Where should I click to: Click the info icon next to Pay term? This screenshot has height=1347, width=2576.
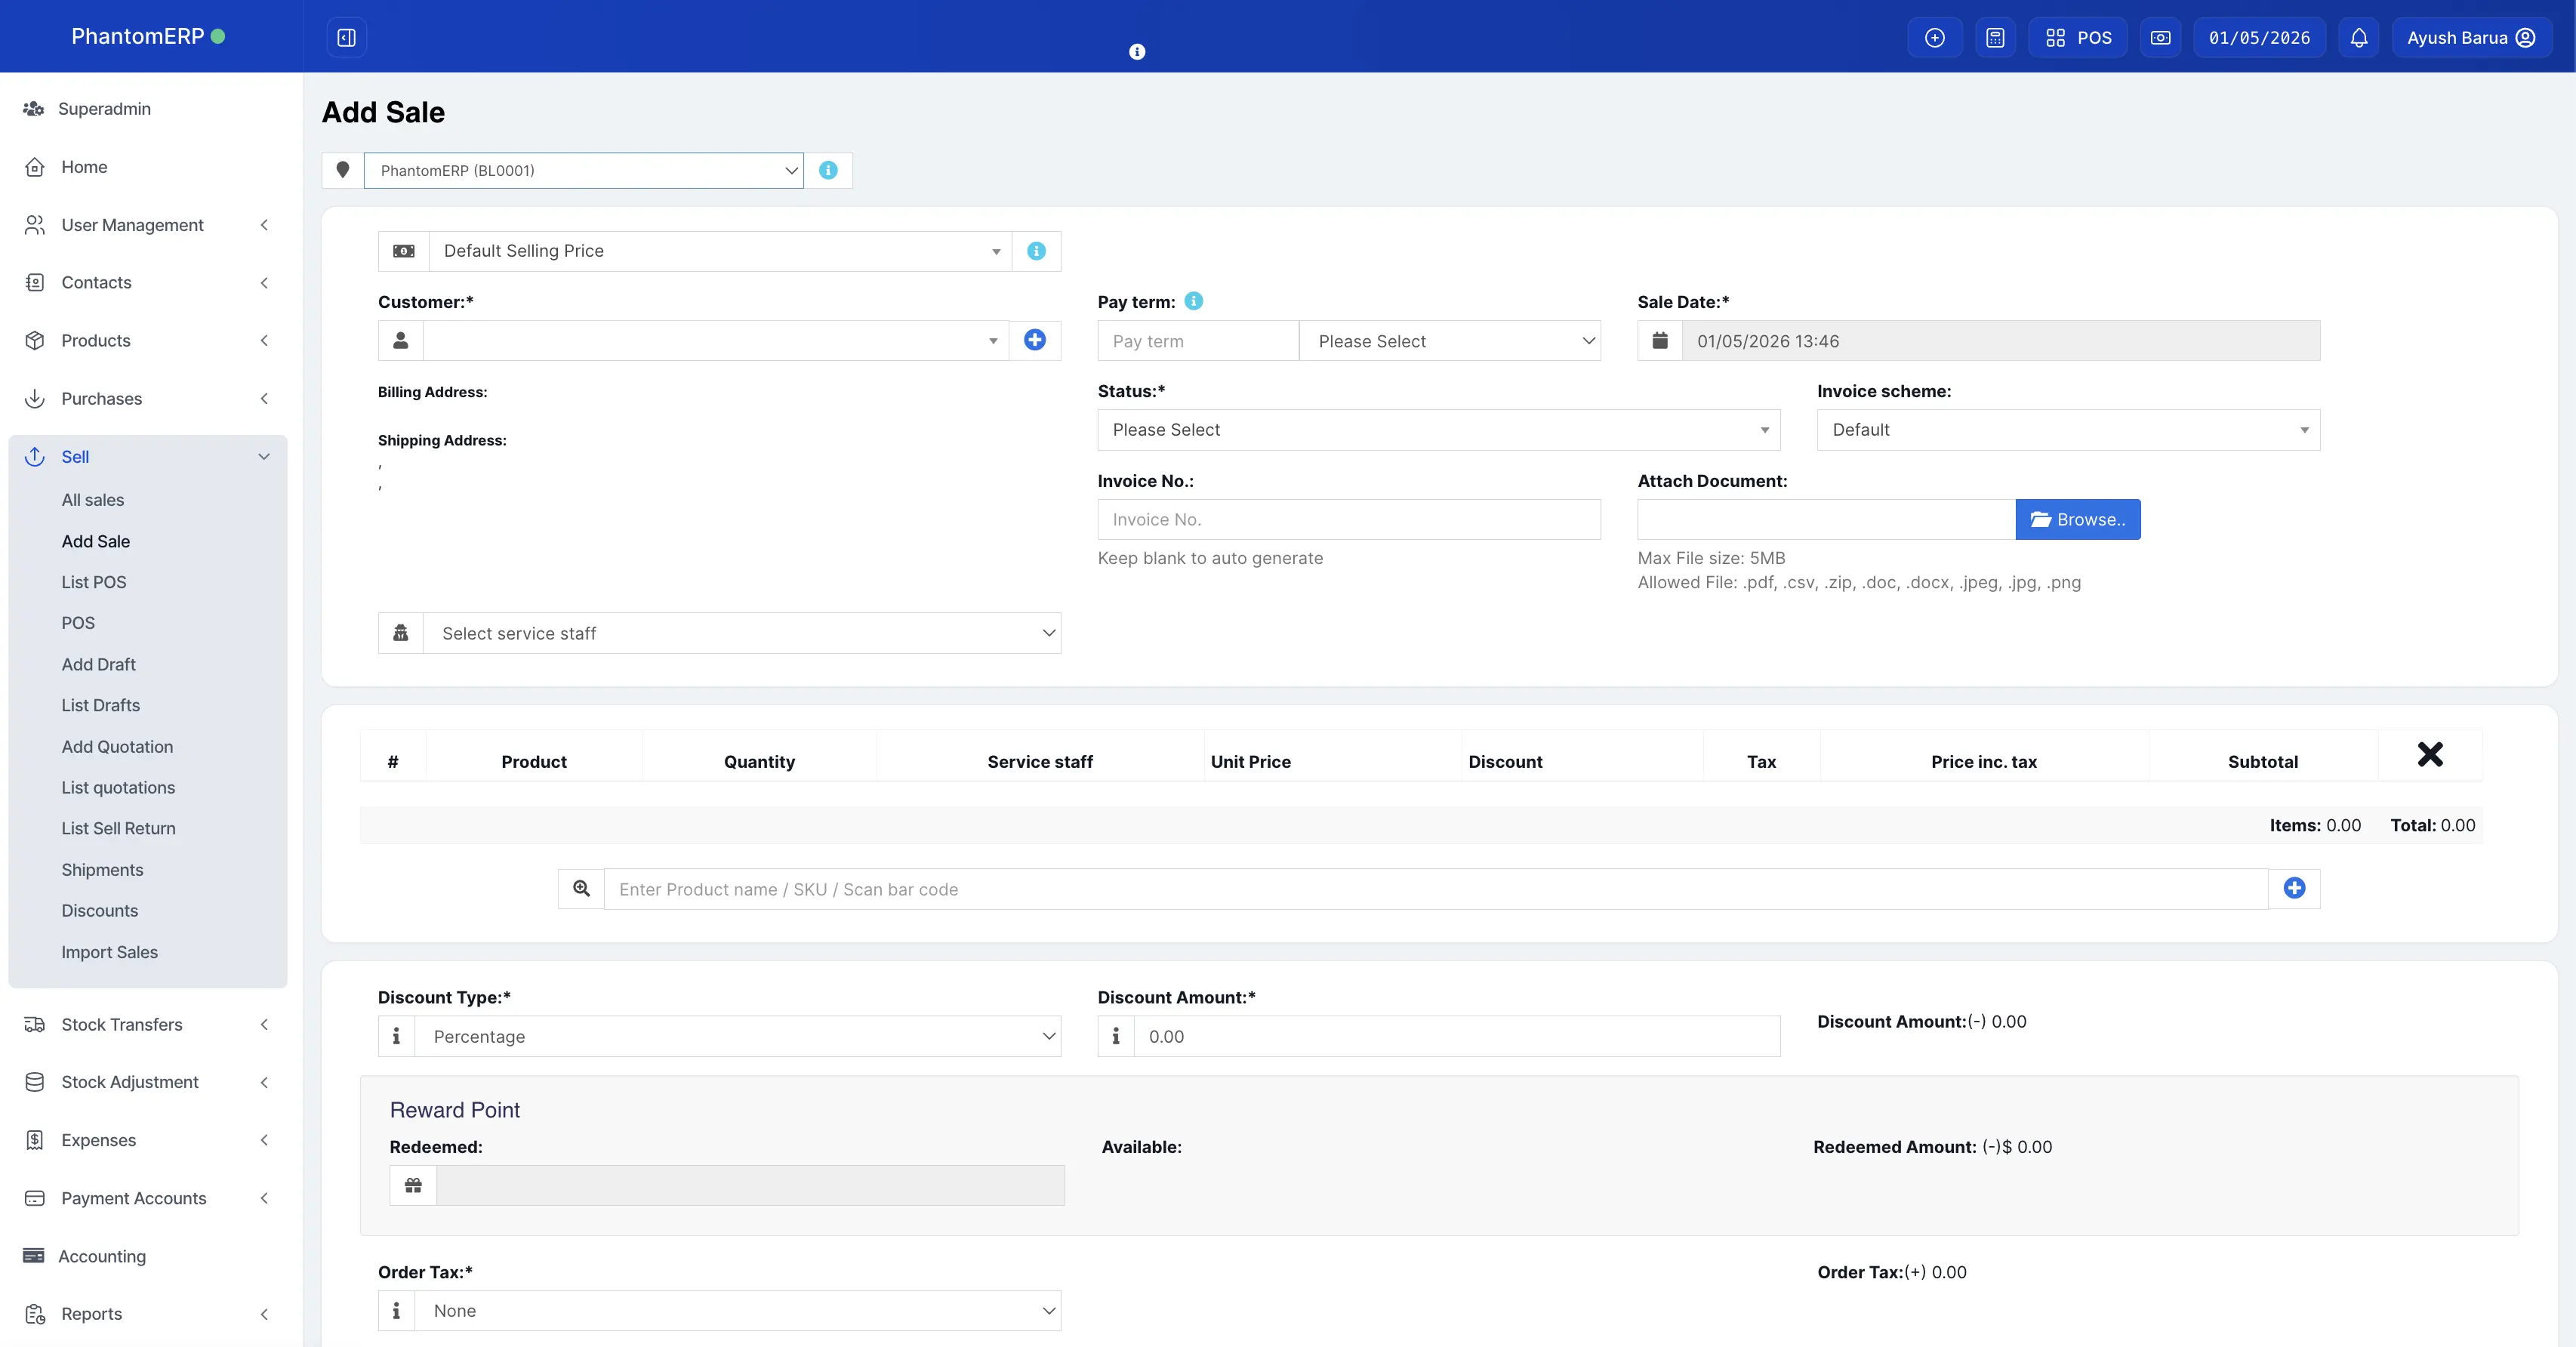[1193, 300]
